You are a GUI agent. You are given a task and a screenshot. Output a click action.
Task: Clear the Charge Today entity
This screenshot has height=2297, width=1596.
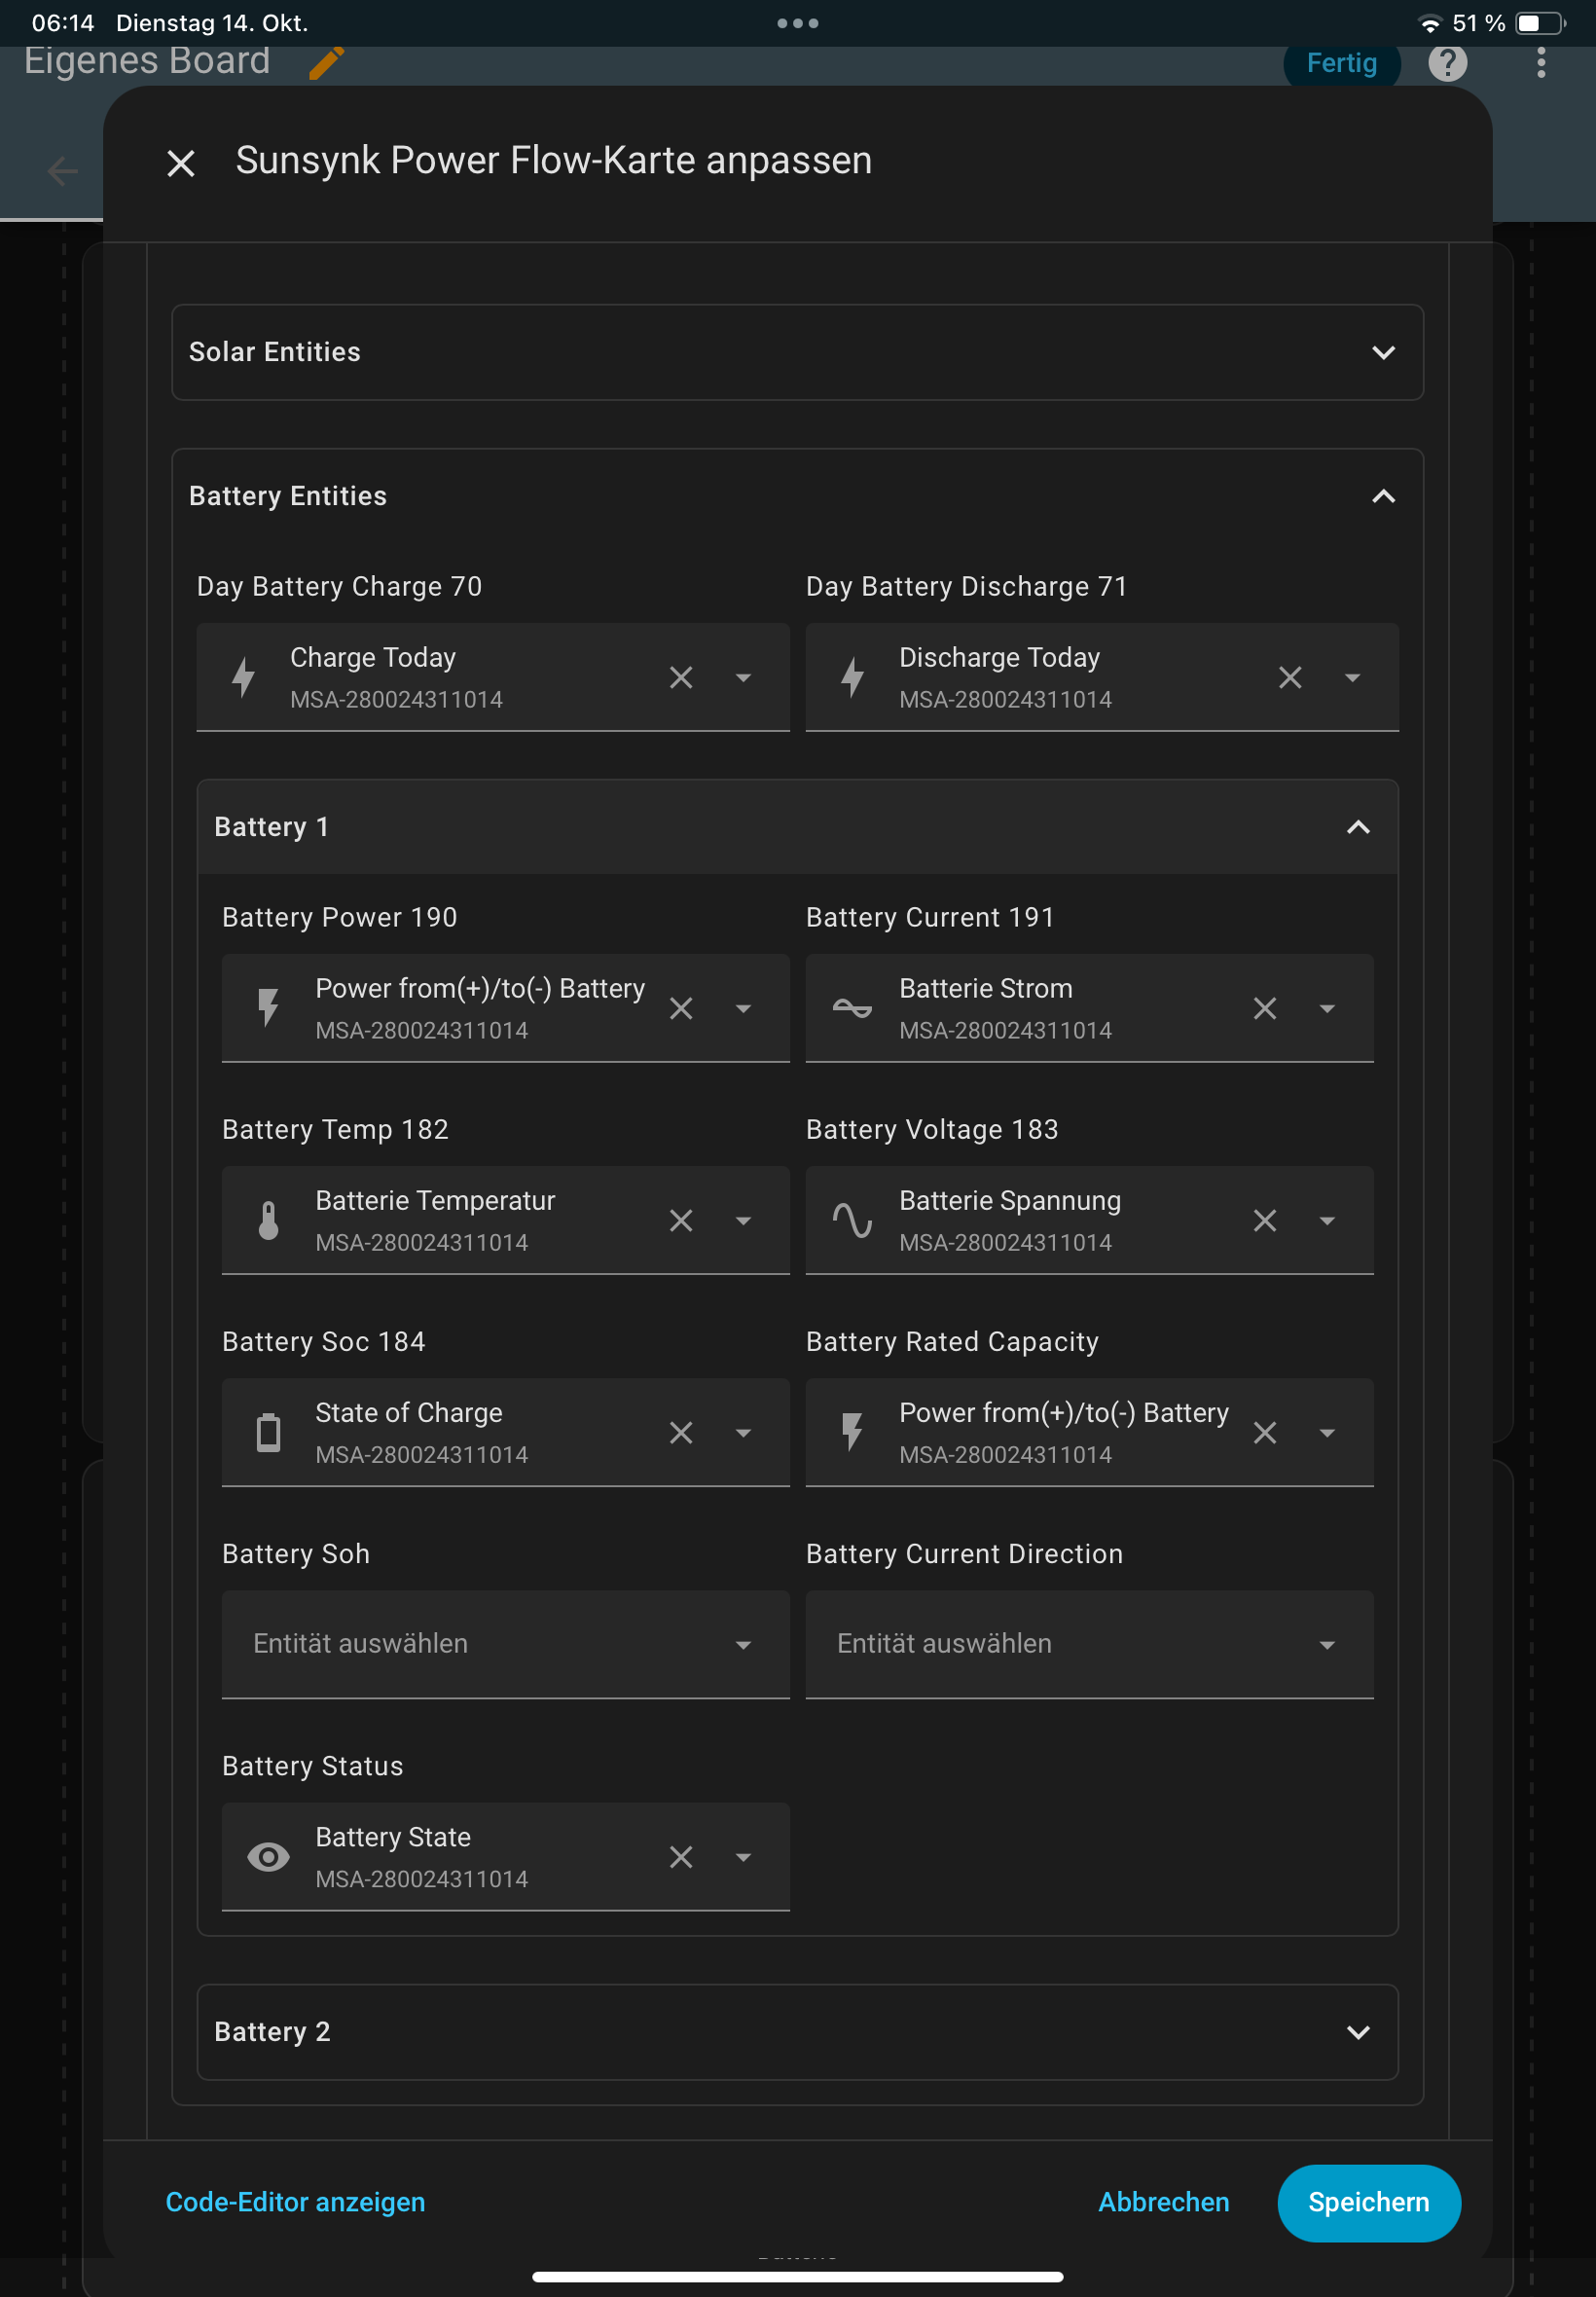[x=681, y=678]
